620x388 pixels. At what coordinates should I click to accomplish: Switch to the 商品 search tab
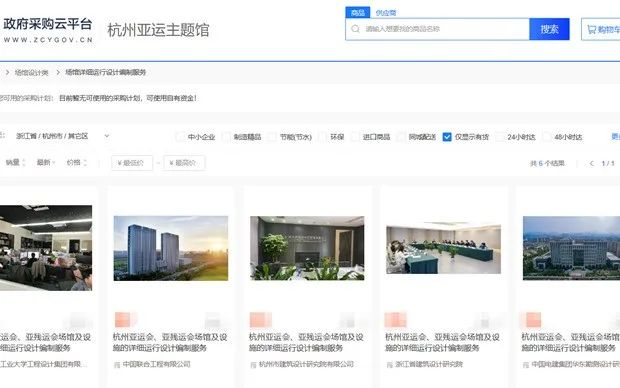pyautogui.click(x=357, y=13)
